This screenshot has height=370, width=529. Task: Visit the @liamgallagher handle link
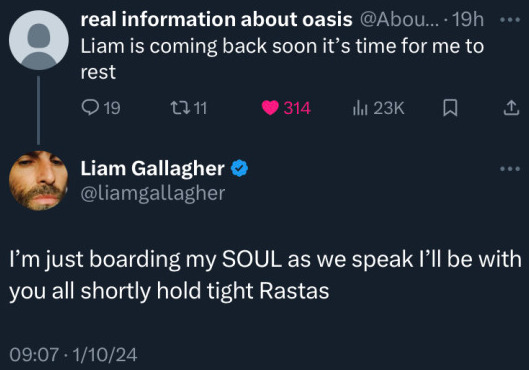tap(153, 194)
